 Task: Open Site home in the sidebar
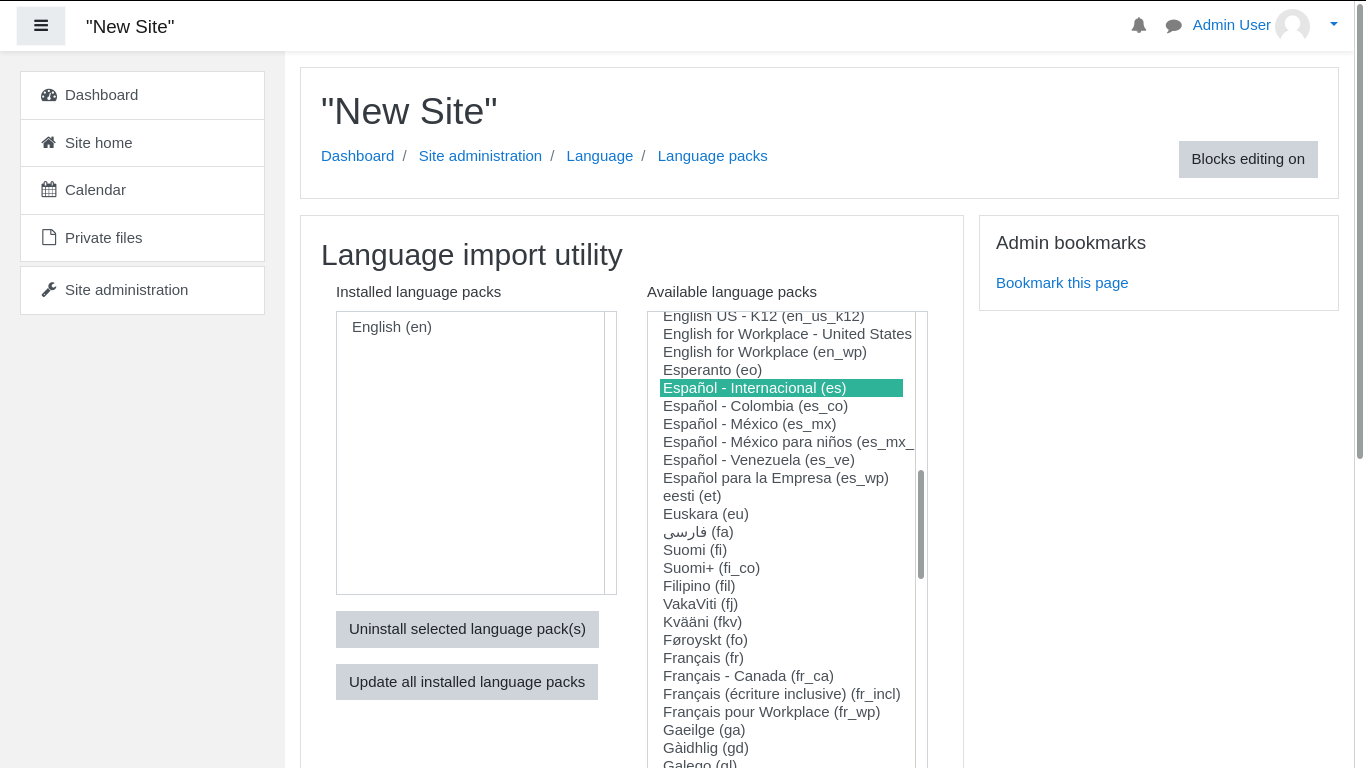142,143
